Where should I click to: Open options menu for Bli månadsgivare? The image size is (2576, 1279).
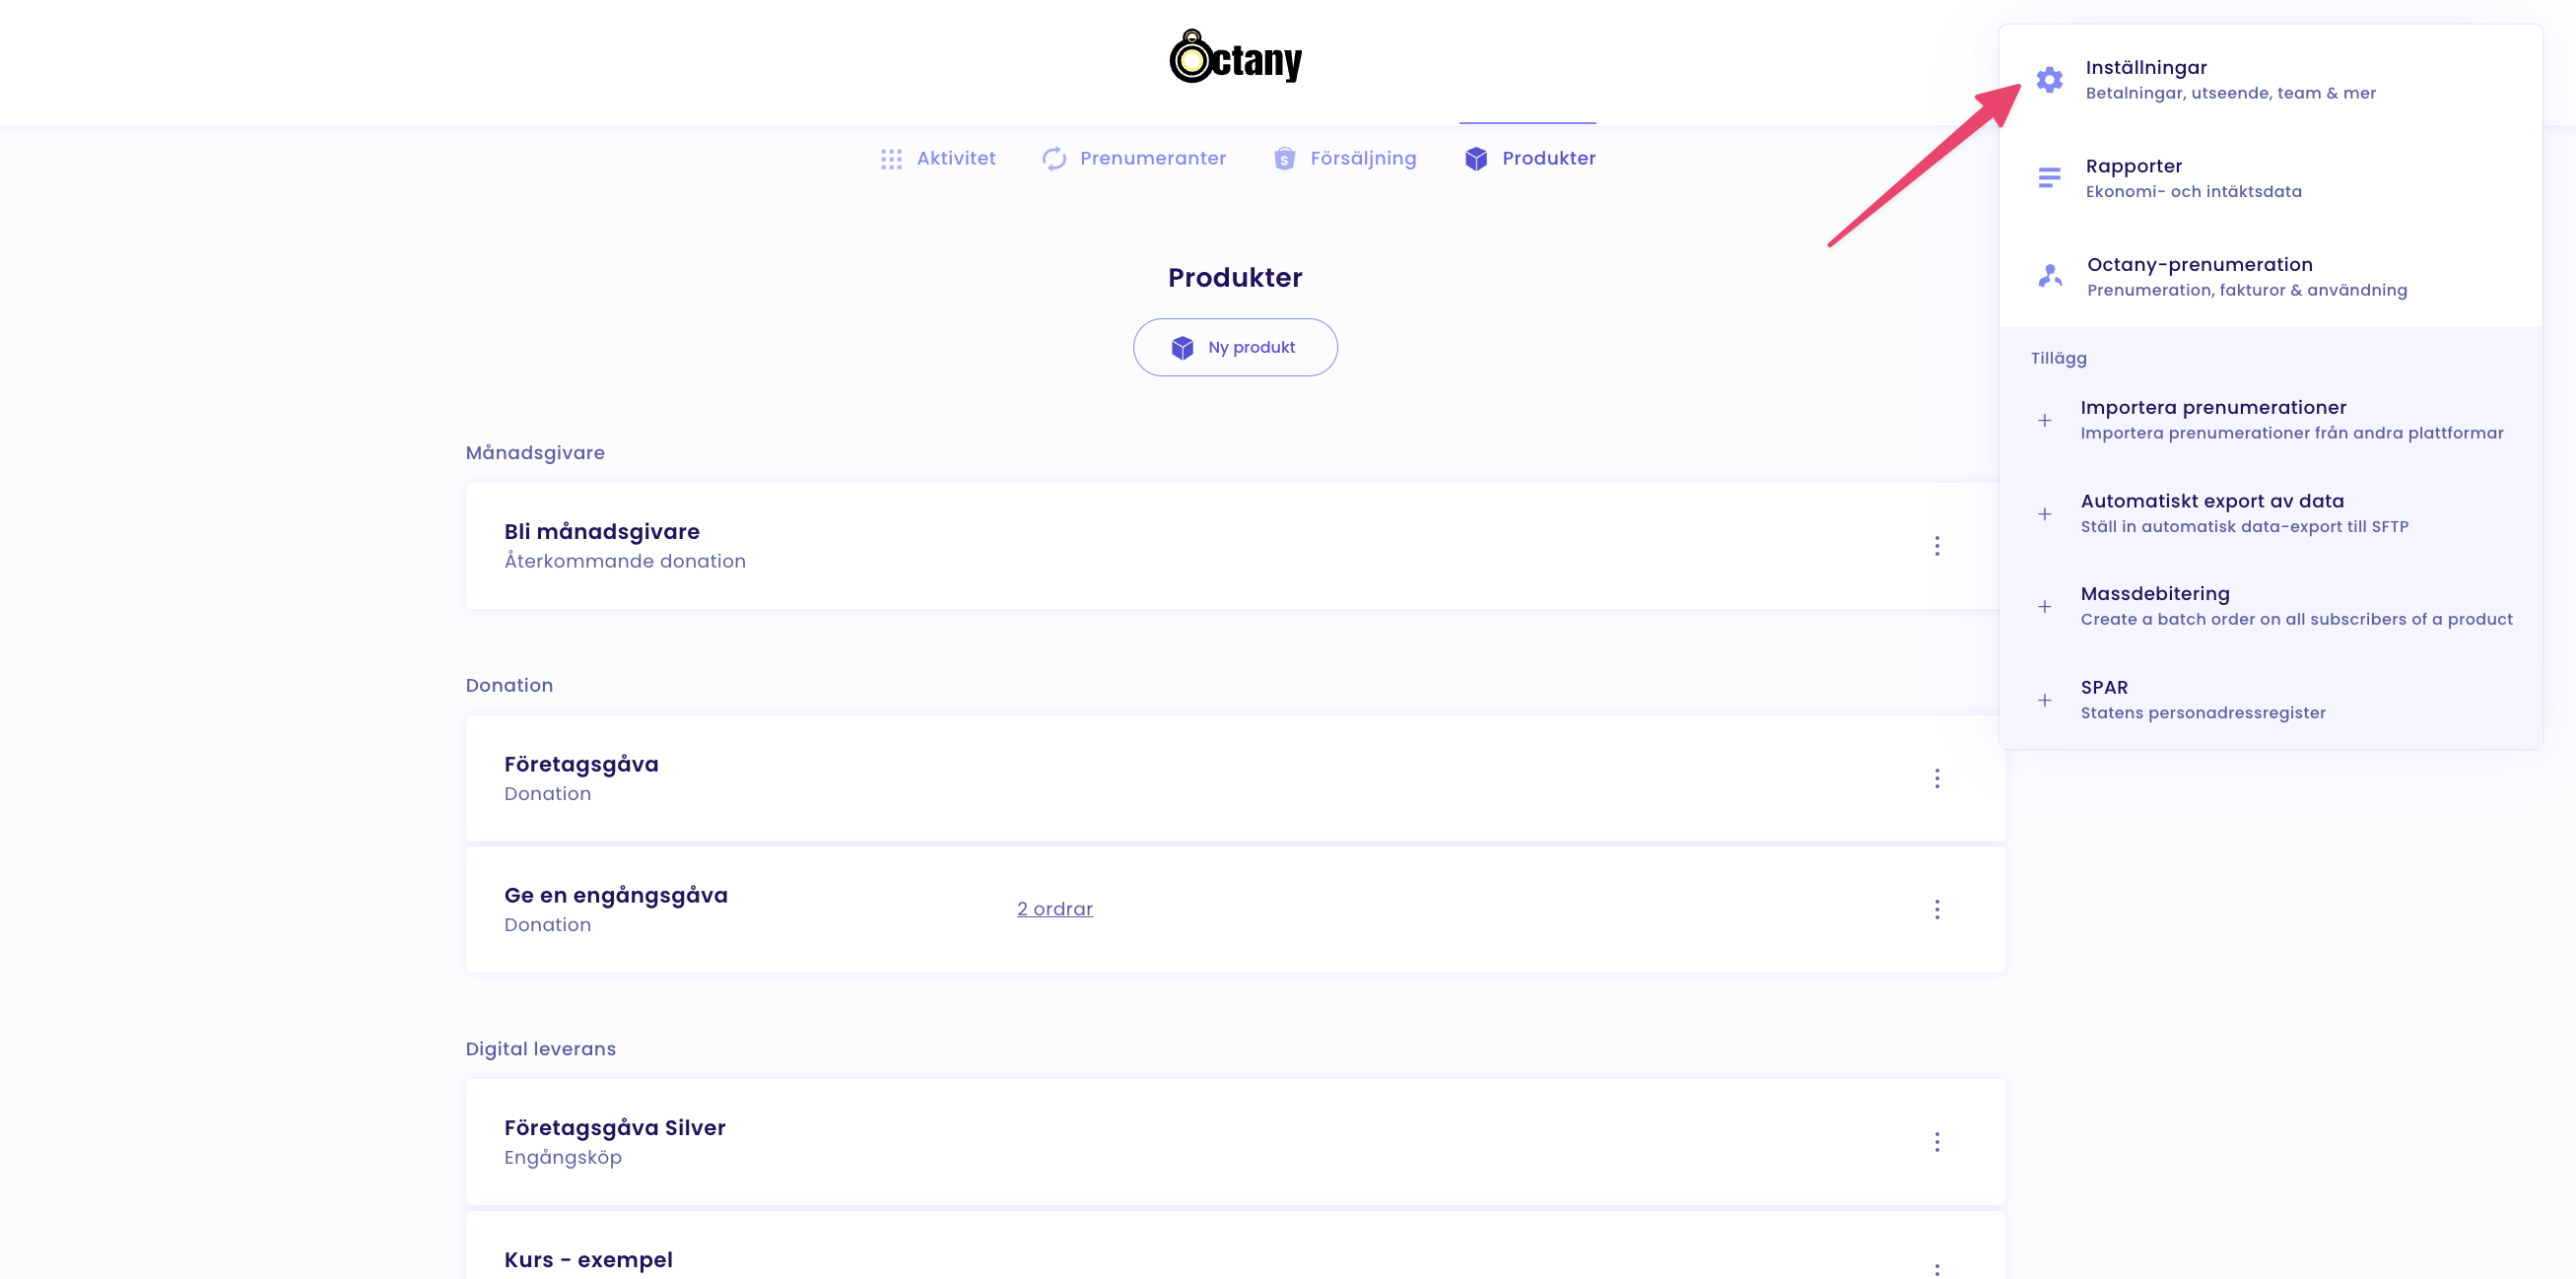[1936, 546]
